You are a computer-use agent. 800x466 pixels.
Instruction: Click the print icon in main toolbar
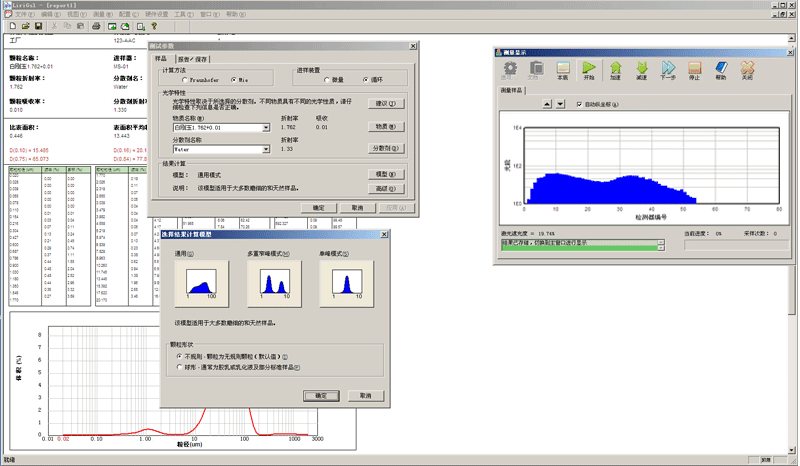(96, 27)
